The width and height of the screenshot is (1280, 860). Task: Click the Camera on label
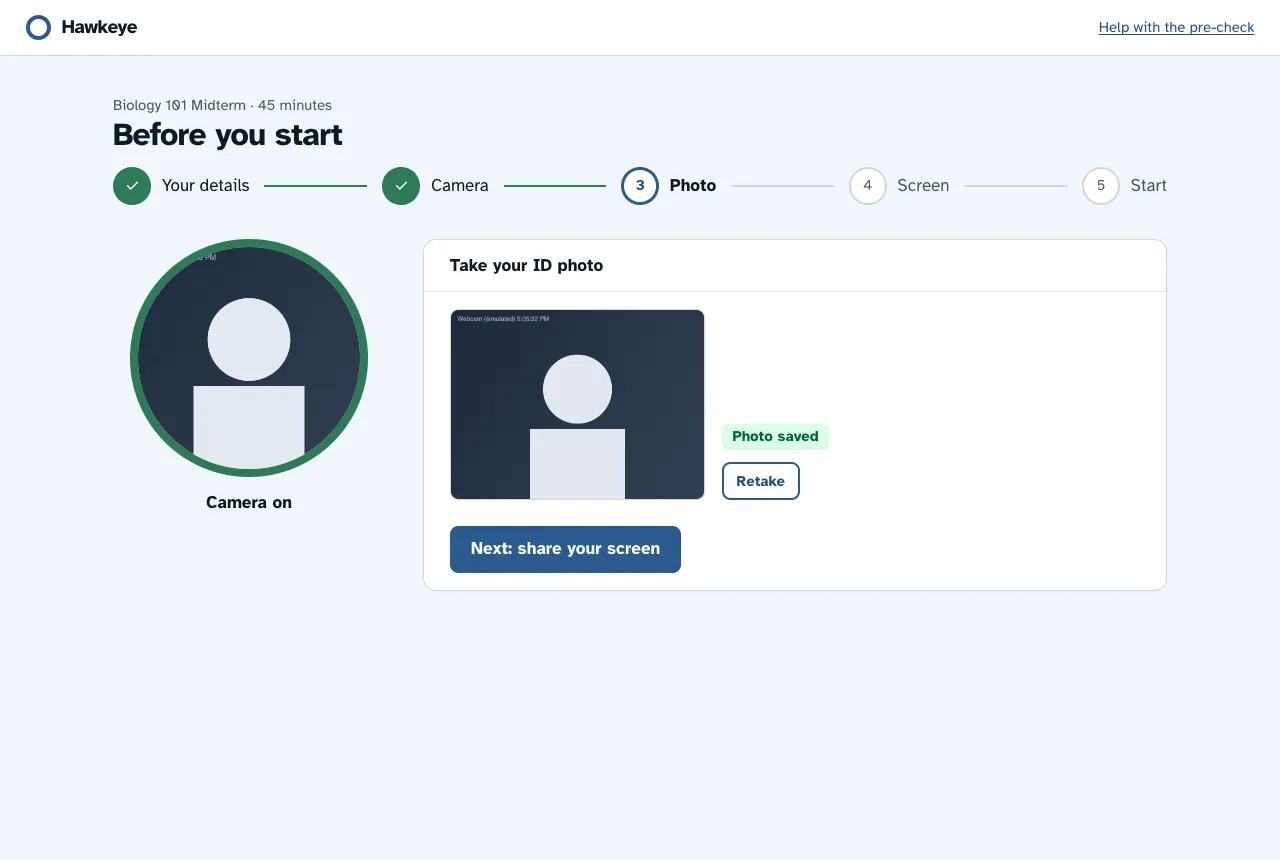(249, 502)
